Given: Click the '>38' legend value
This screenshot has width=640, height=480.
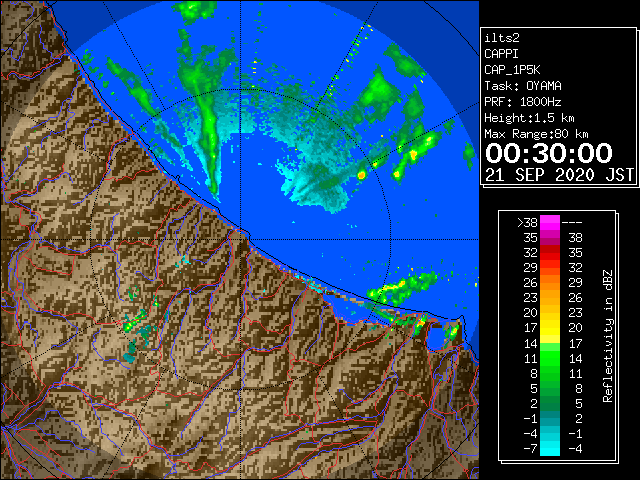Looking at the screenshot, I should (x=527, y=222).
